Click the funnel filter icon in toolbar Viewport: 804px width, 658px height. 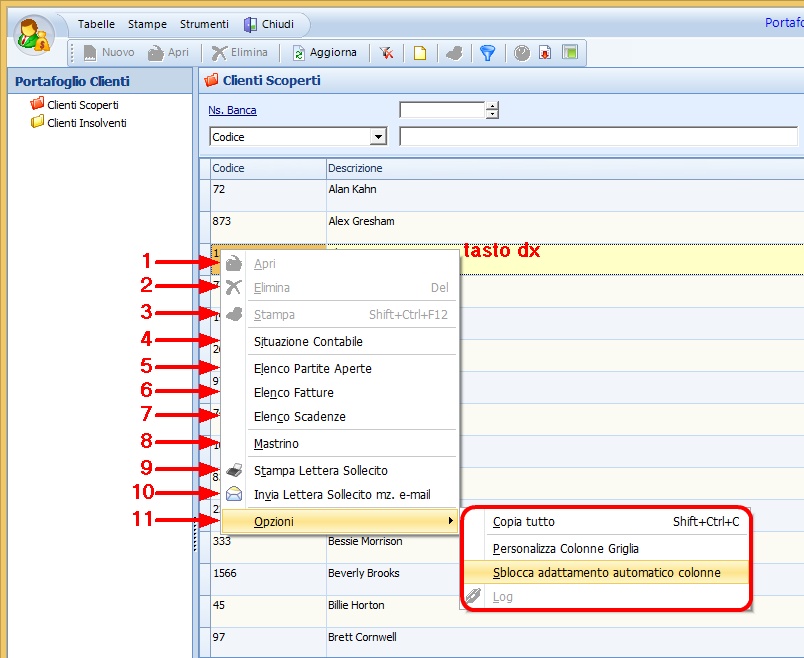pos(487,53)
